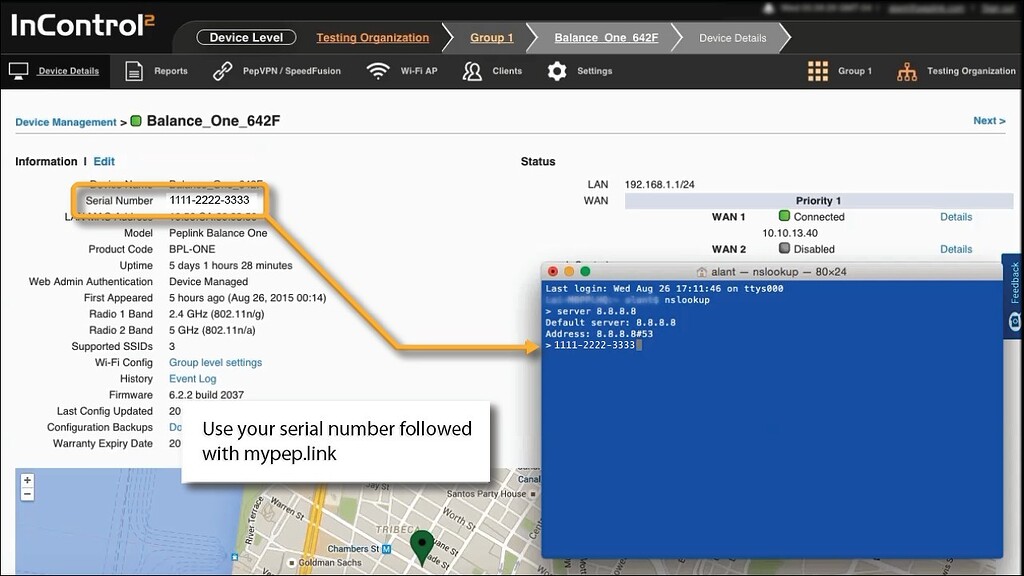Open Group level settings link
The image size is (1024, 576).
215,363
